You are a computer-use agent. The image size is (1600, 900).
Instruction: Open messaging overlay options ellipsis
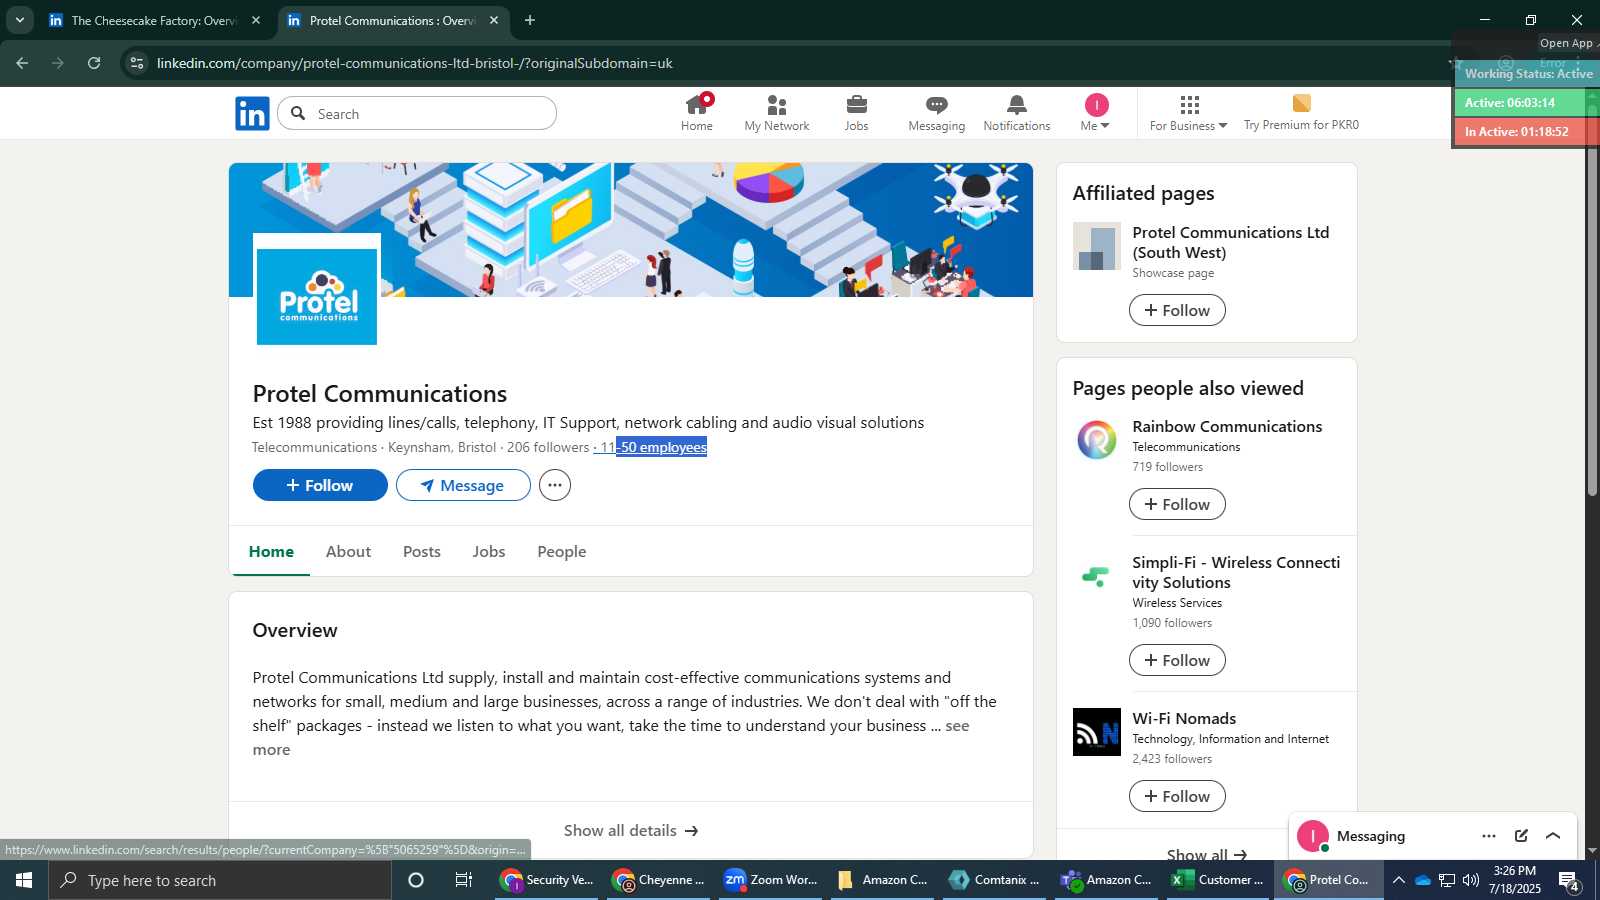pyautogui.click(x=1489, y=836)
